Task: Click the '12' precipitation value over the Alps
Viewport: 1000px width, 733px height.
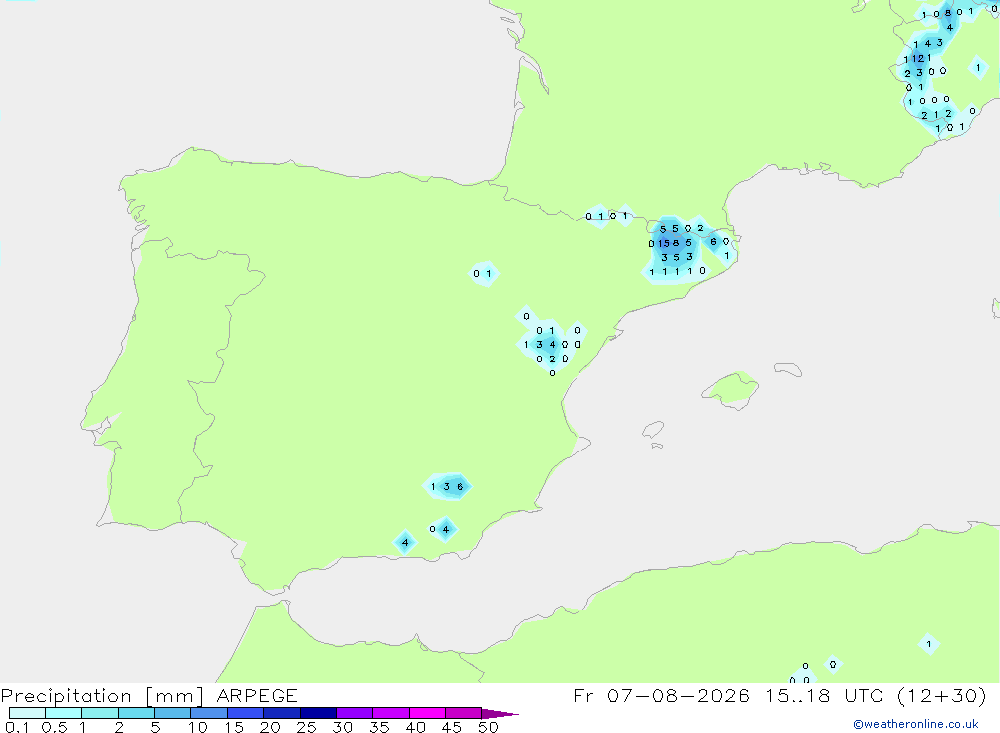Action: pos(918,58)
